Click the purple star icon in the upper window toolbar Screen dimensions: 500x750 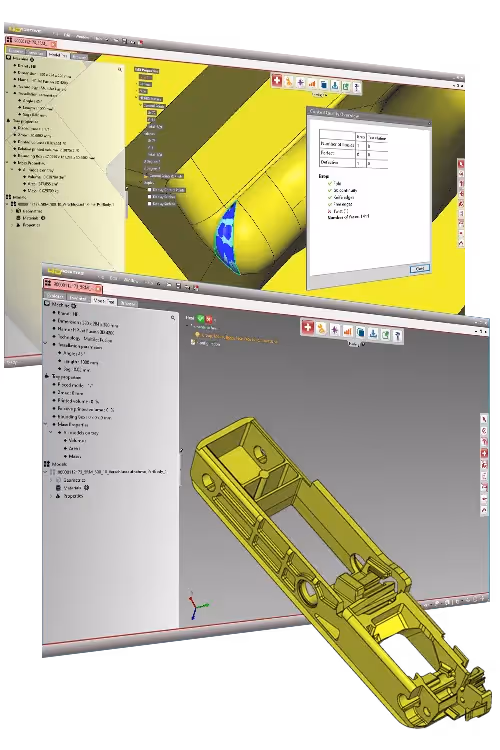point(300,83)
